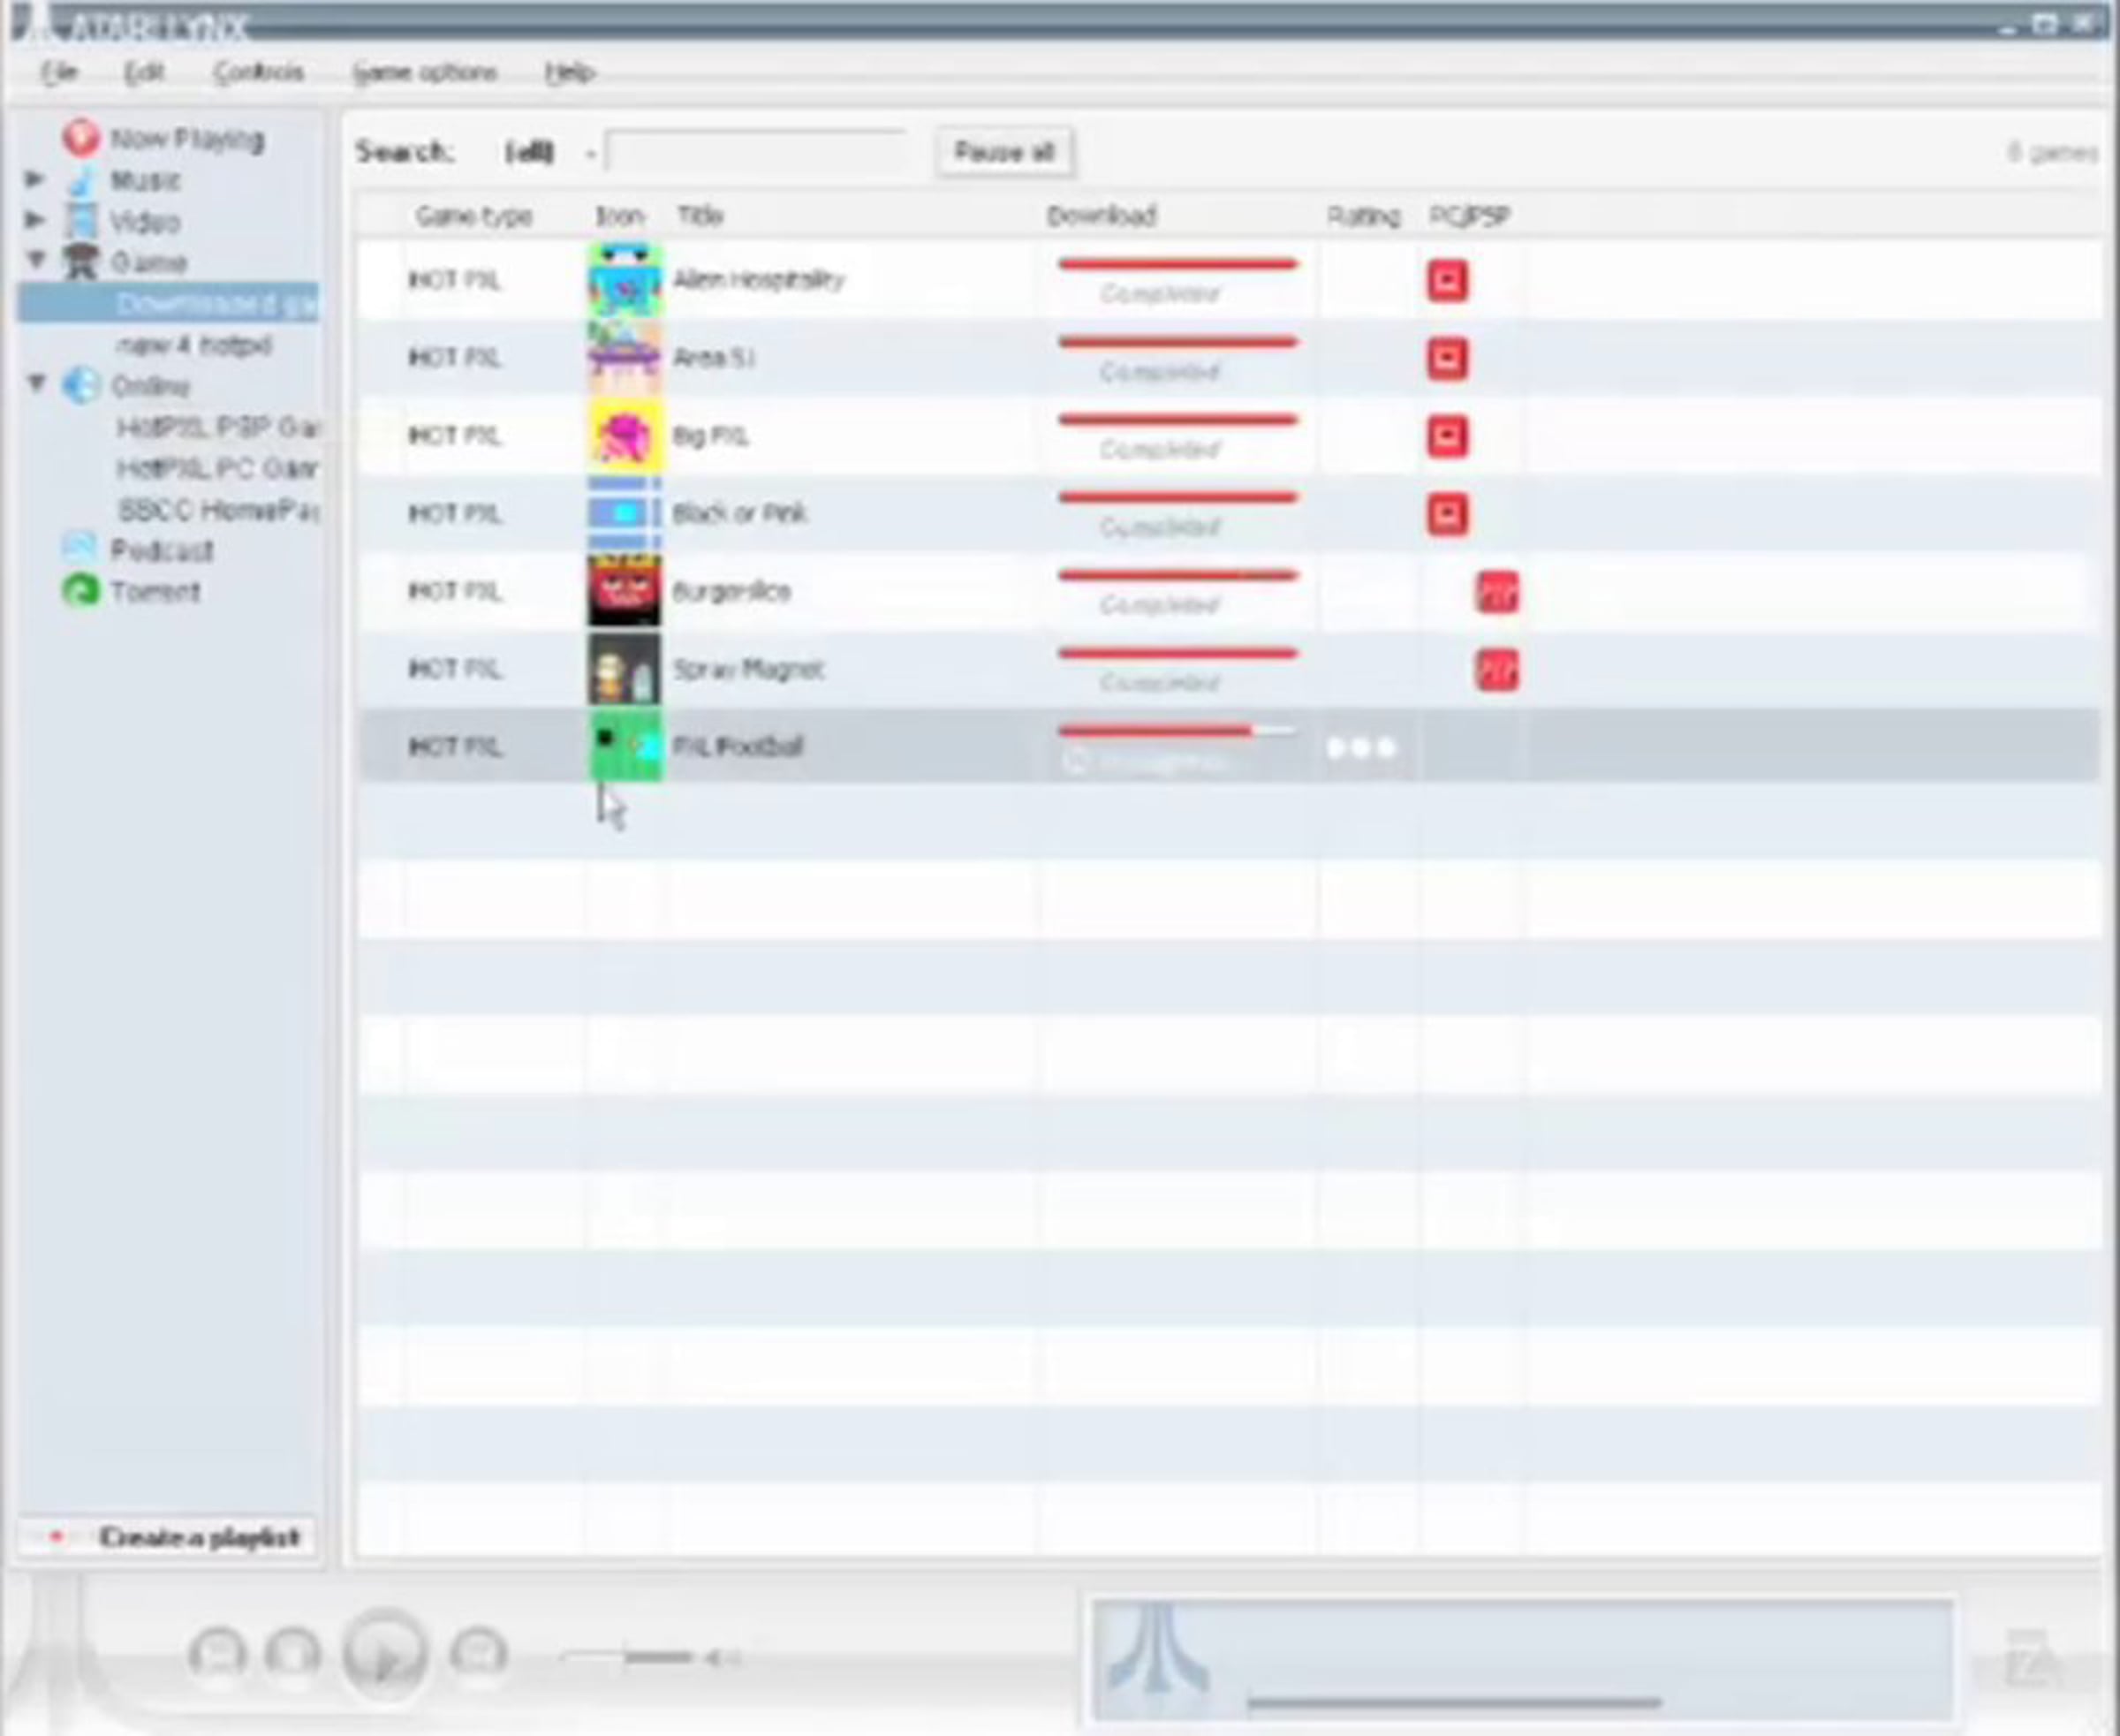Open HotPXL PC Games under Online

218,469
